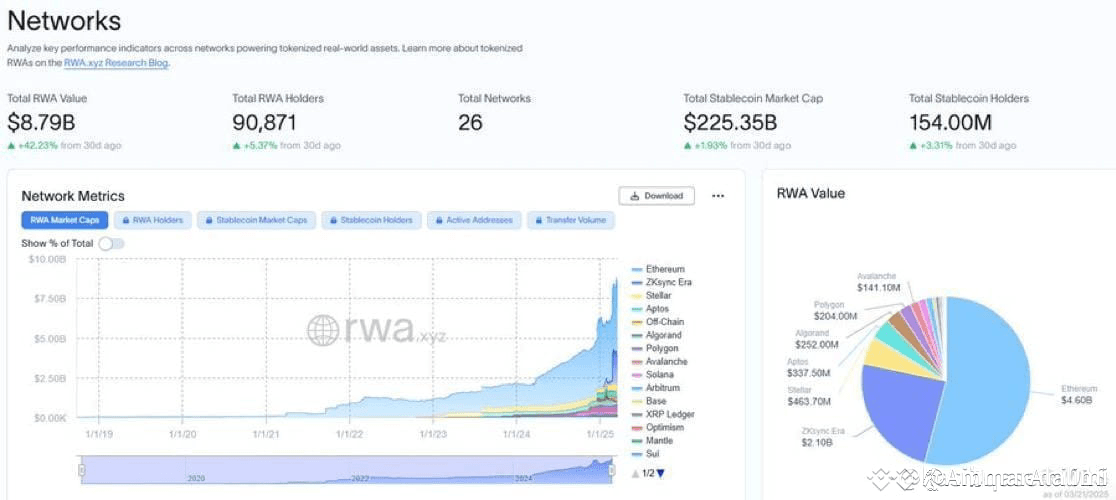Toggle ZKsync Era series in legend
This screenshot has height=500, width=1116.
coord(661,282)
